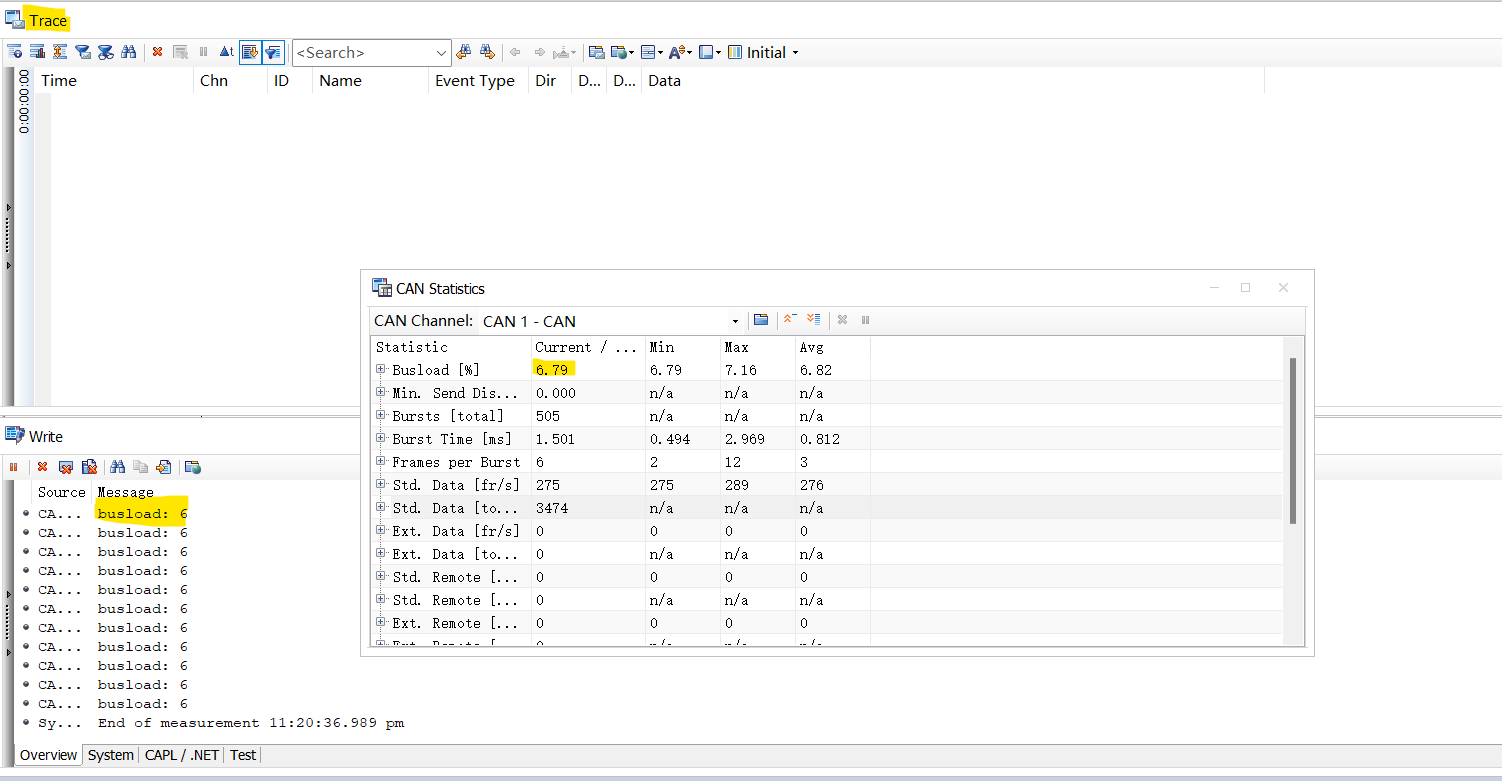This screenshot has width=1502, height=781.
Task: Click the X reset icon in CAN Statistics toolbar
Action: click(842, 320)
